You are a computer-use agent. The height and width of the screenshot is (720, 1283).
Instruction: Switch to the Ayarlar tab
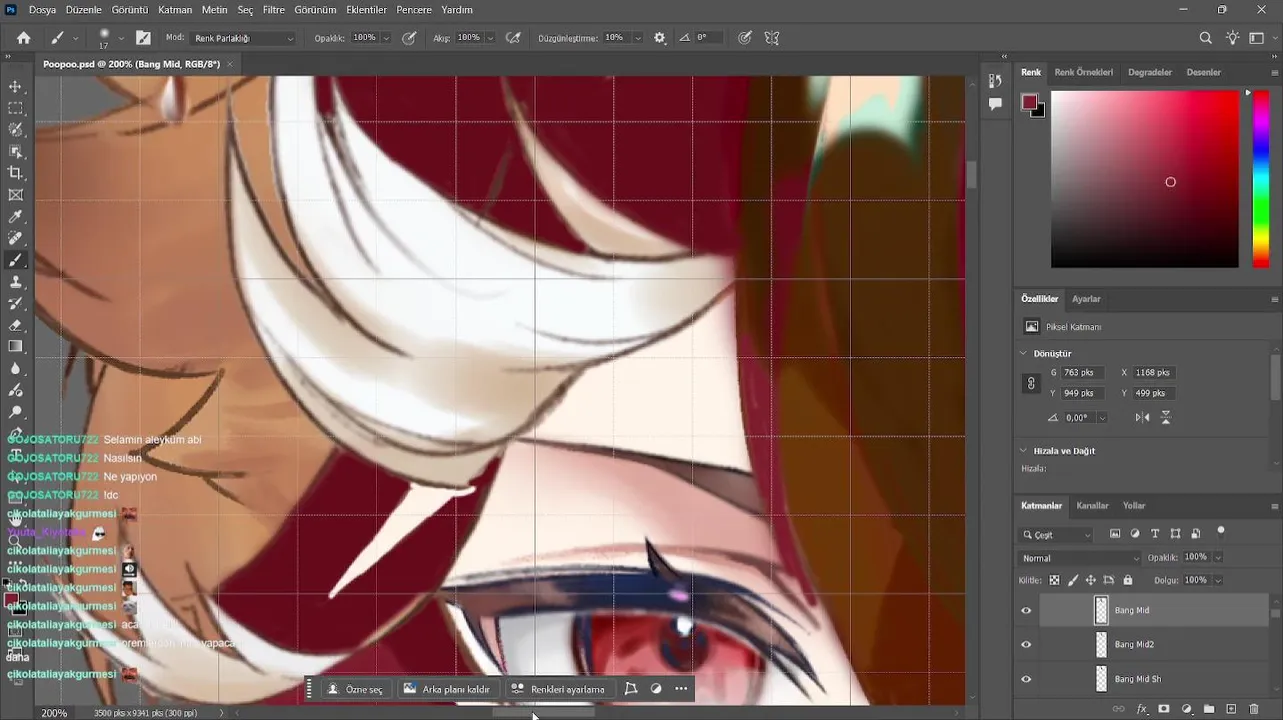click(1086, 299)
